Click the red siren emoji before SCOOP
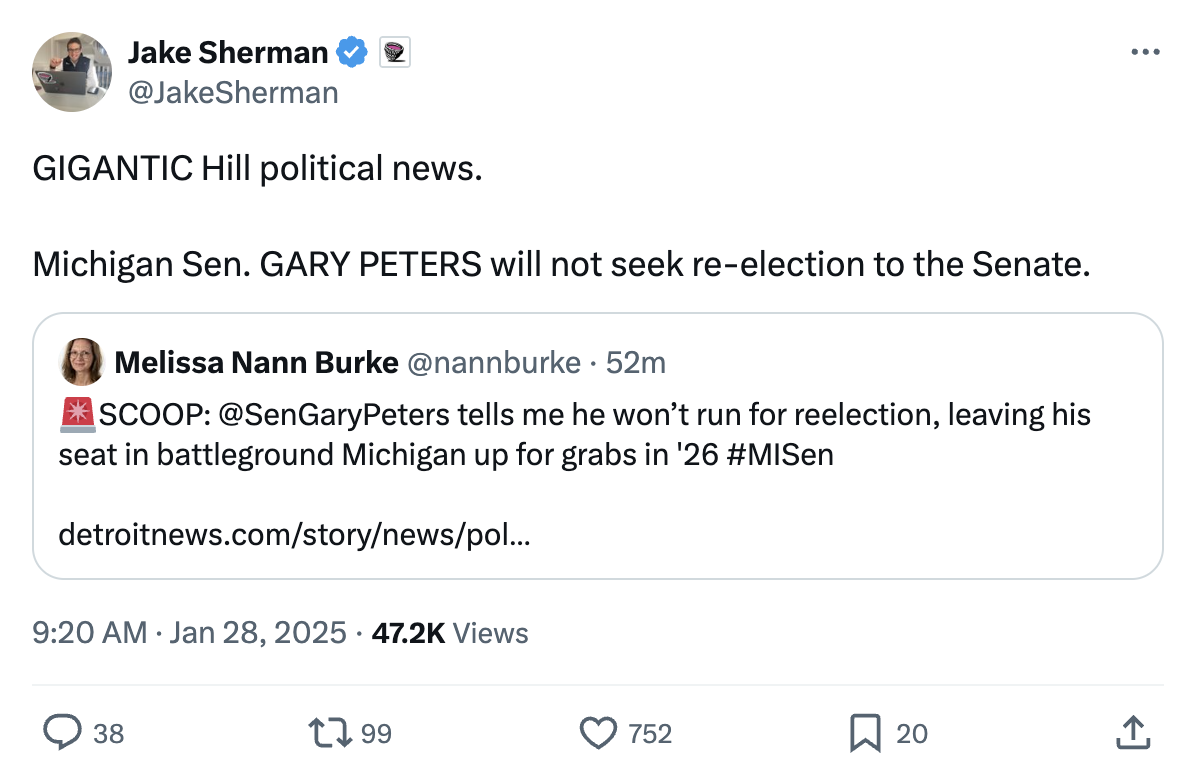The width and height of the screenshot is (1196, 778). [77, 413]
